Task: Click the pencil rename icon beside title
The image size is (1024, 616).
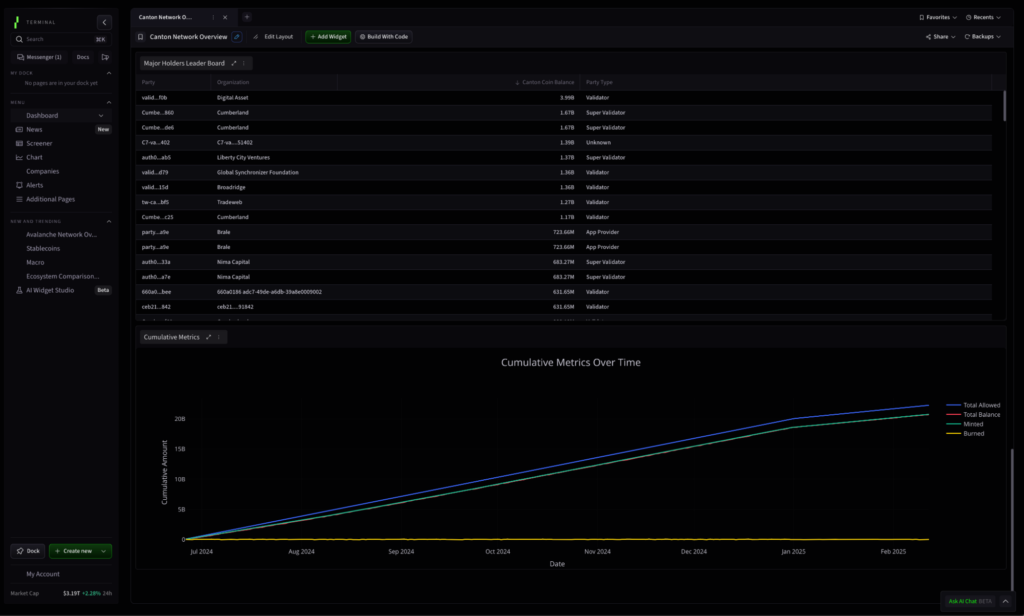Action: (x=237, y=37)
